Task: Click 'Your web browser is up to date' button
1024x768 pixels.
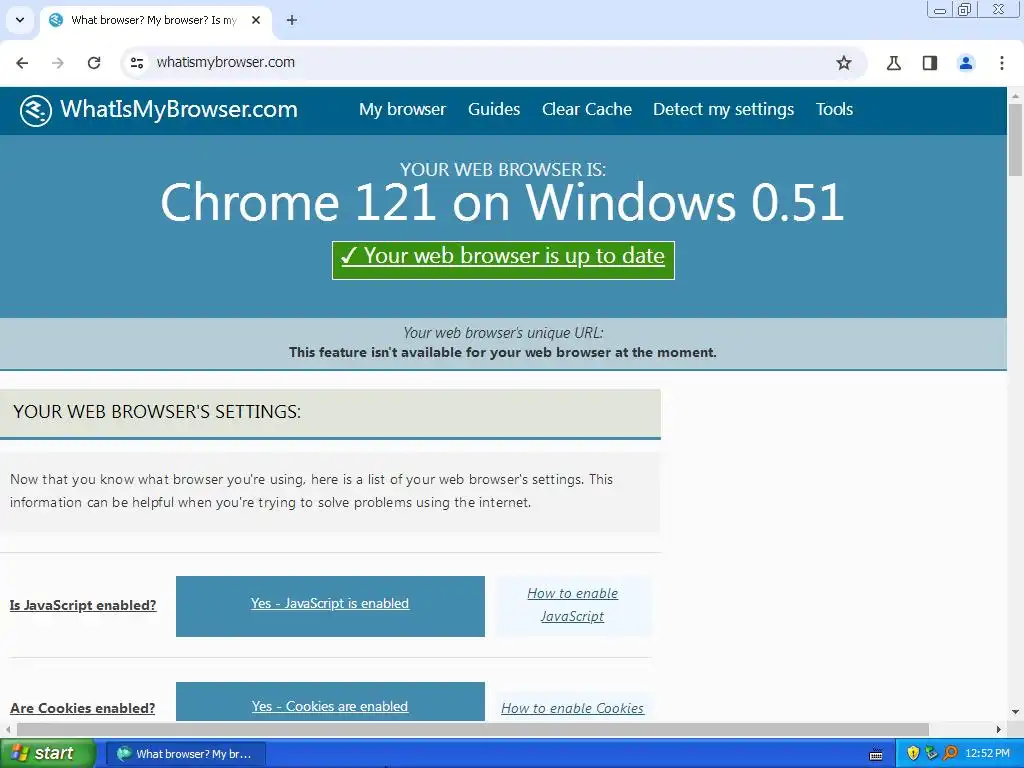Action: click(503, 260)
